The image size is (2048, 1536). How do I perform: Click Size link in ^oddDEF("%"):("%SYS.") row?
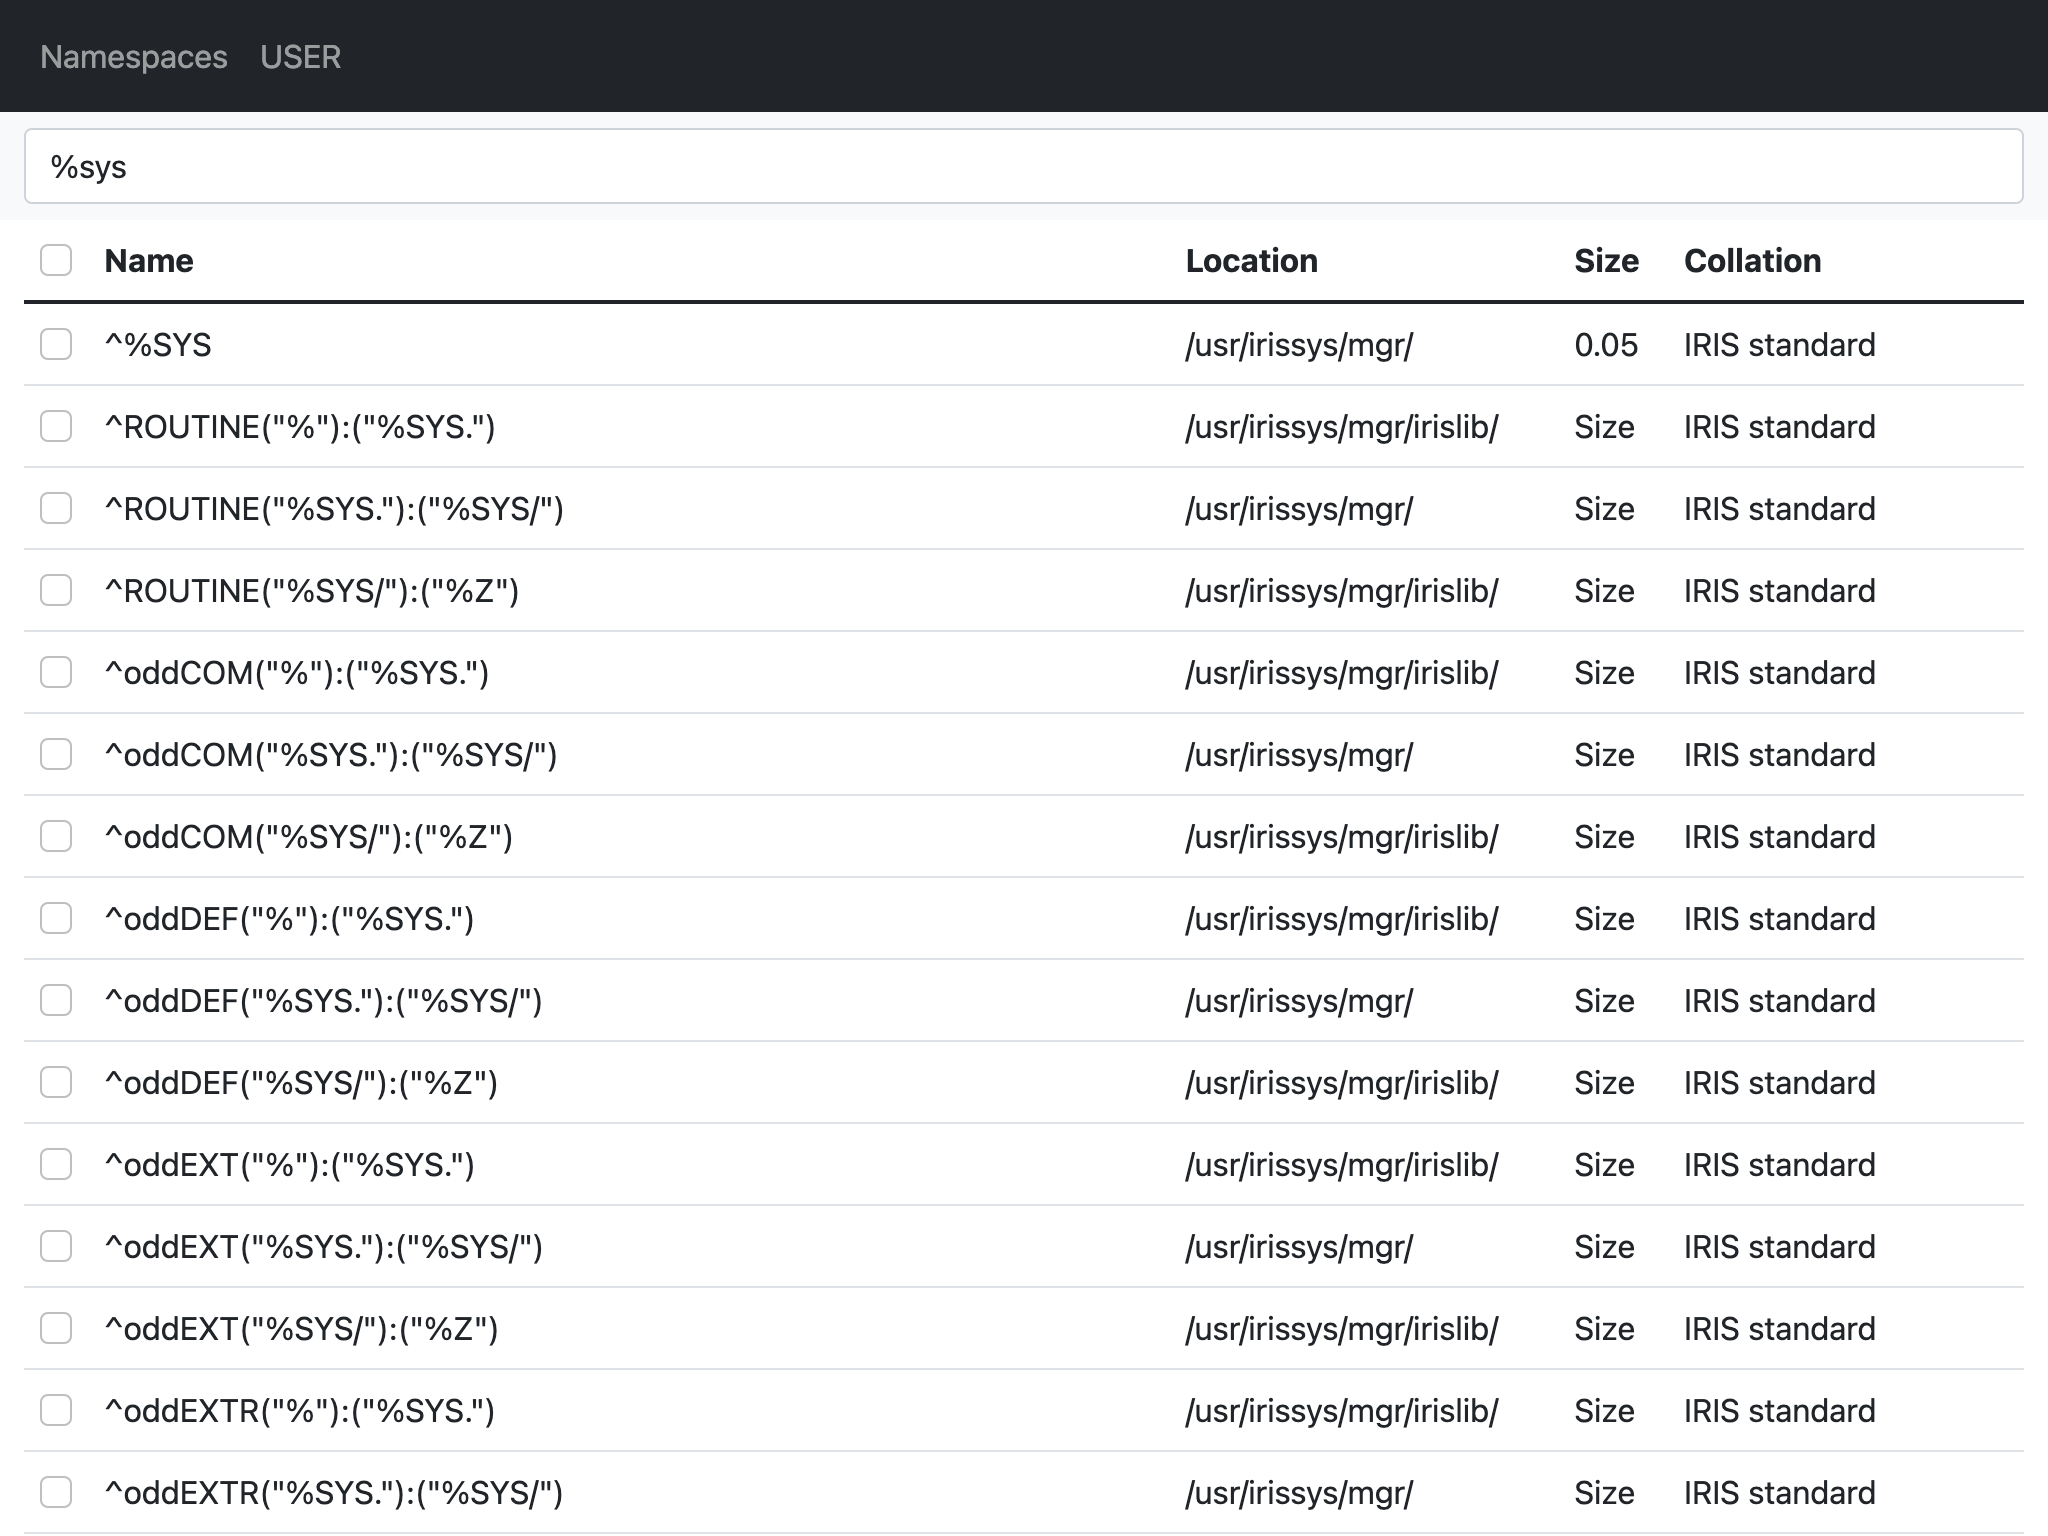click(x=1603, y=919)
